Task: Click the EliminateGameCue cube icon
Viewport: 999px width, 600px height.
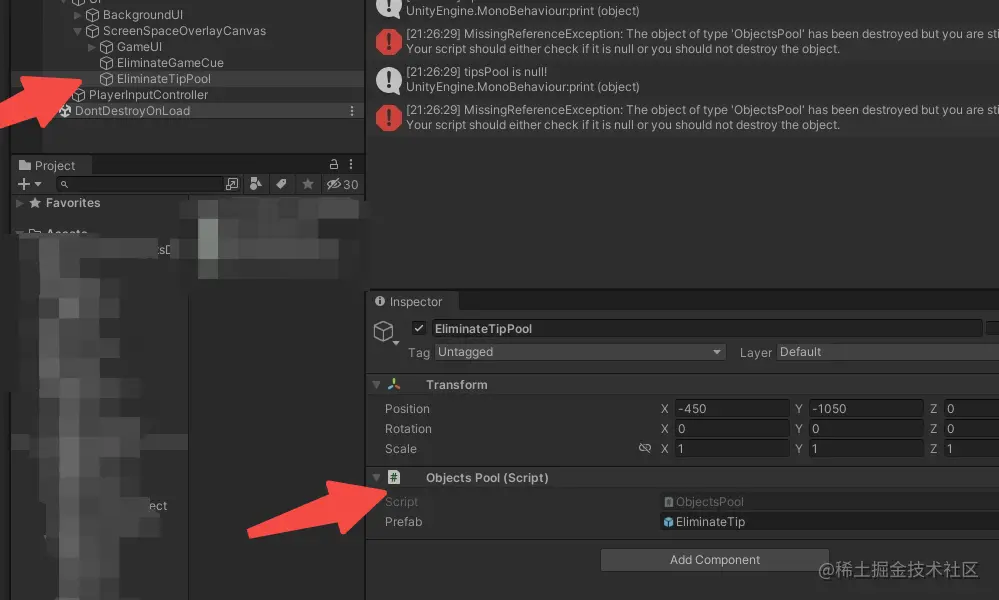Action: (106, 62)
